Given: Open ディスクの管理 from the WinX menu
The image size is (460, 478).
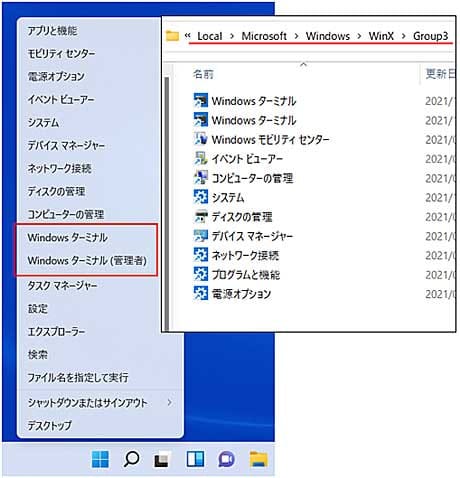Looking at the screenshot, I should (56, 191).
